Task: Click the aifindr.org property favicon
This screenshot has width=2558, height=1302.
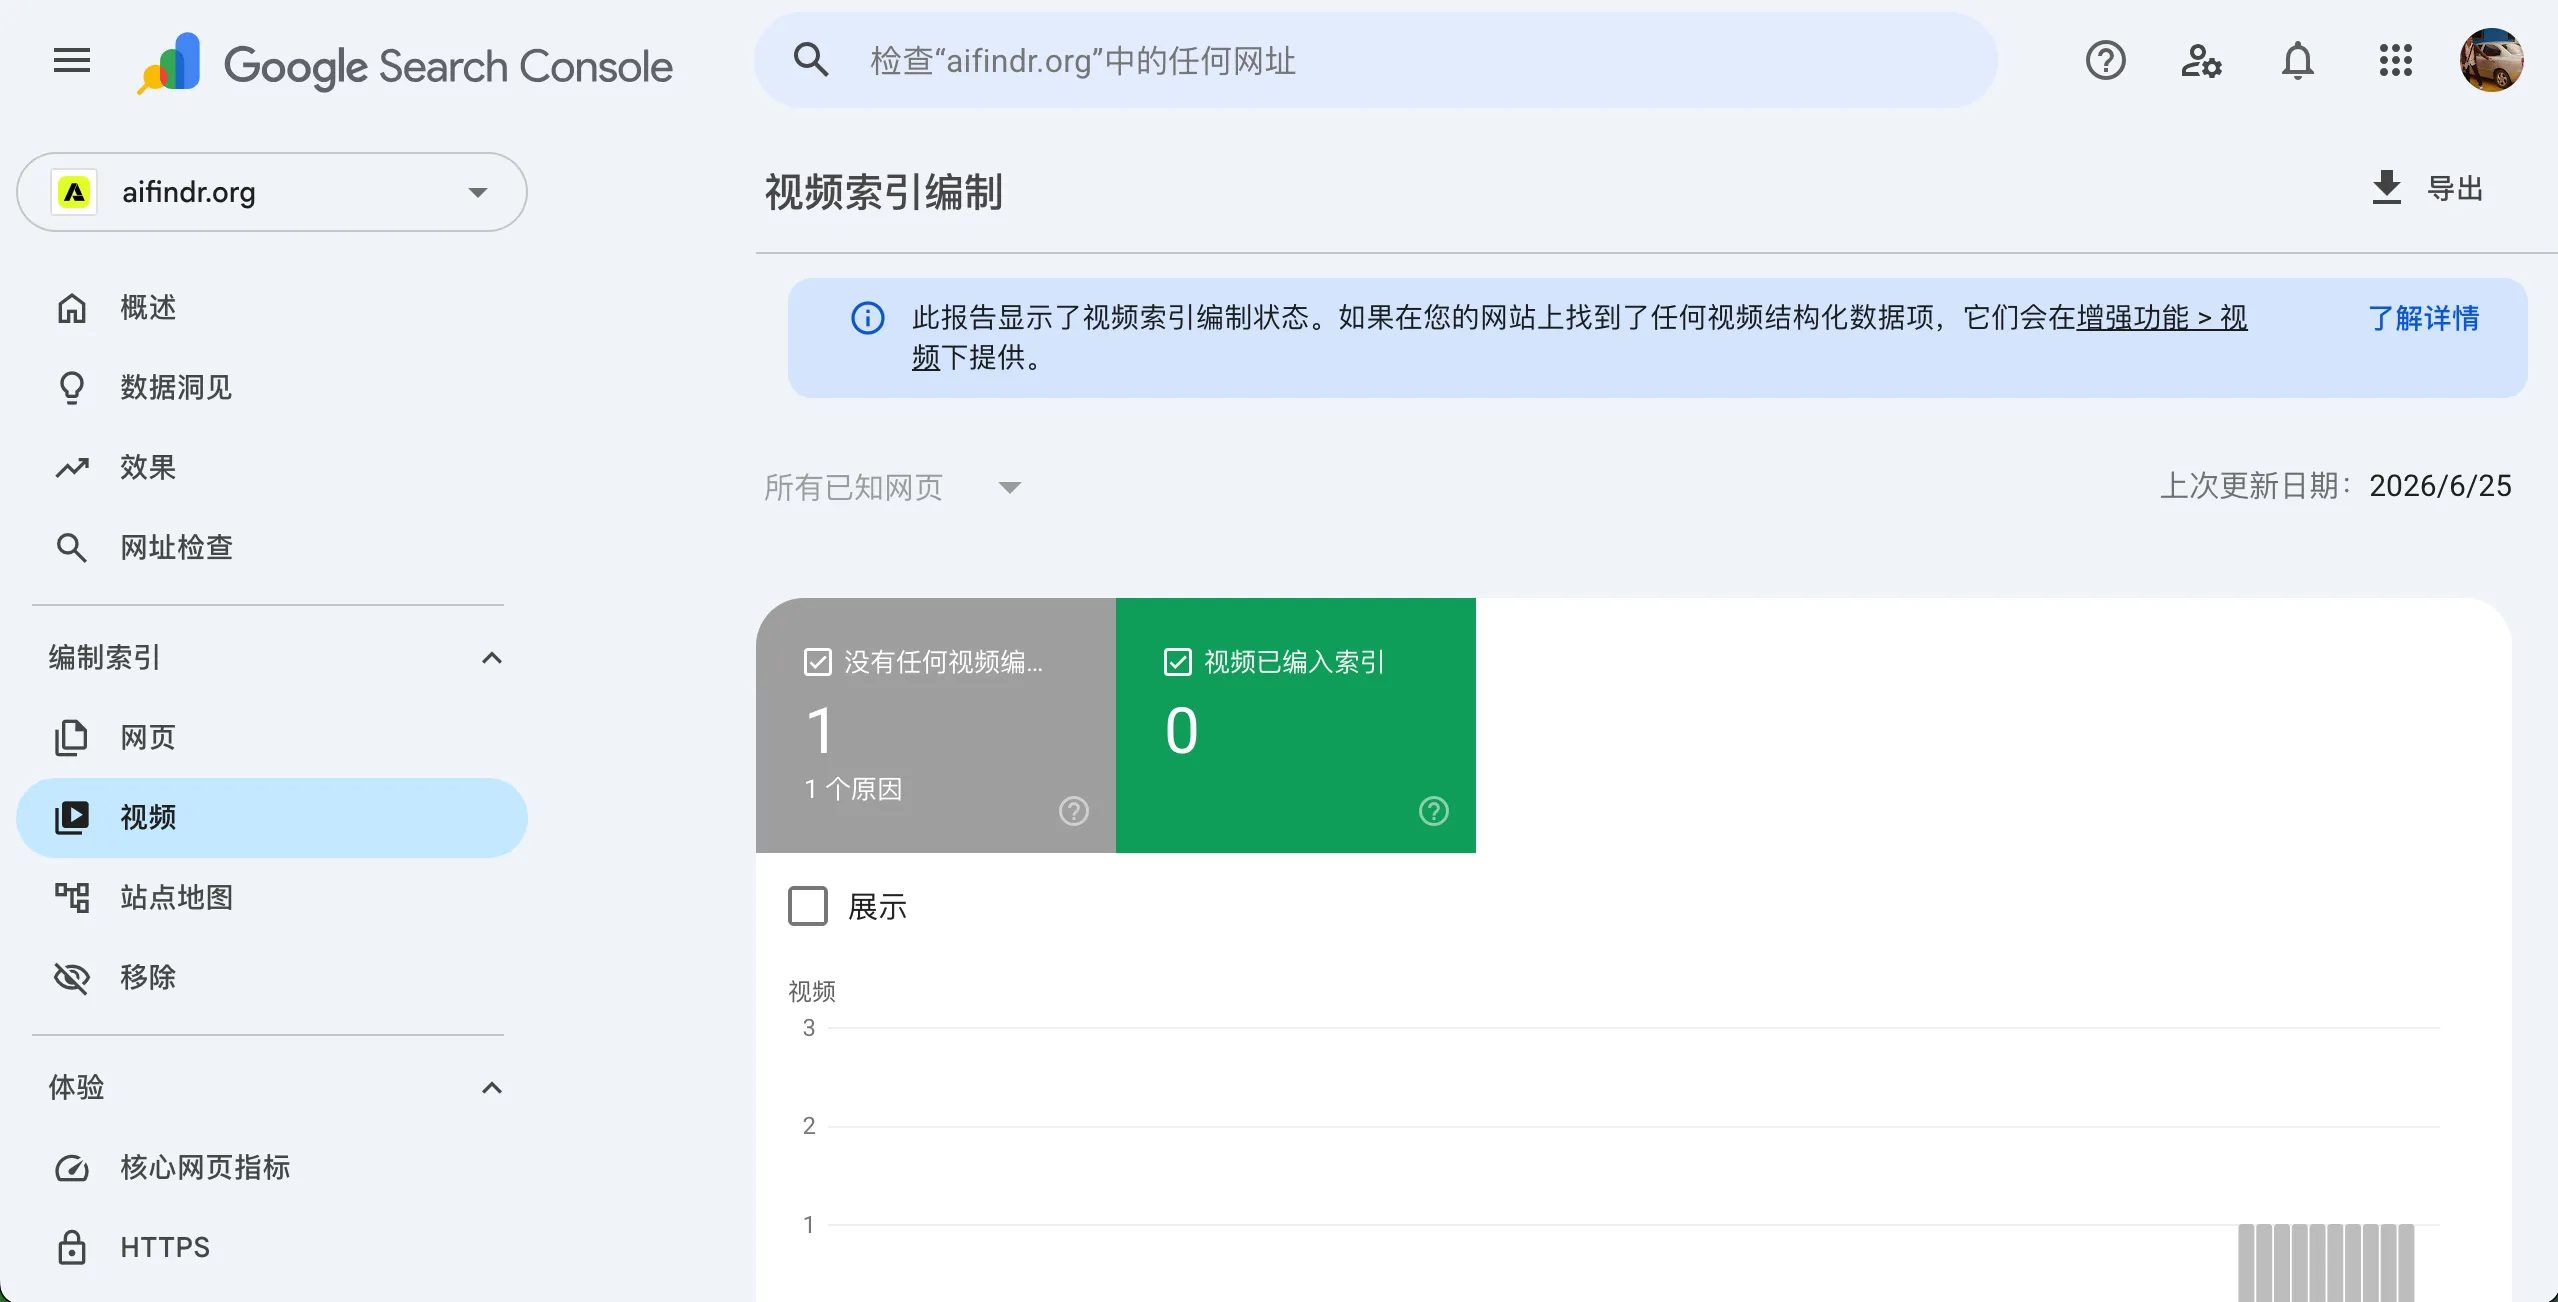Action: pyautogui.click(x=74, y=192)
